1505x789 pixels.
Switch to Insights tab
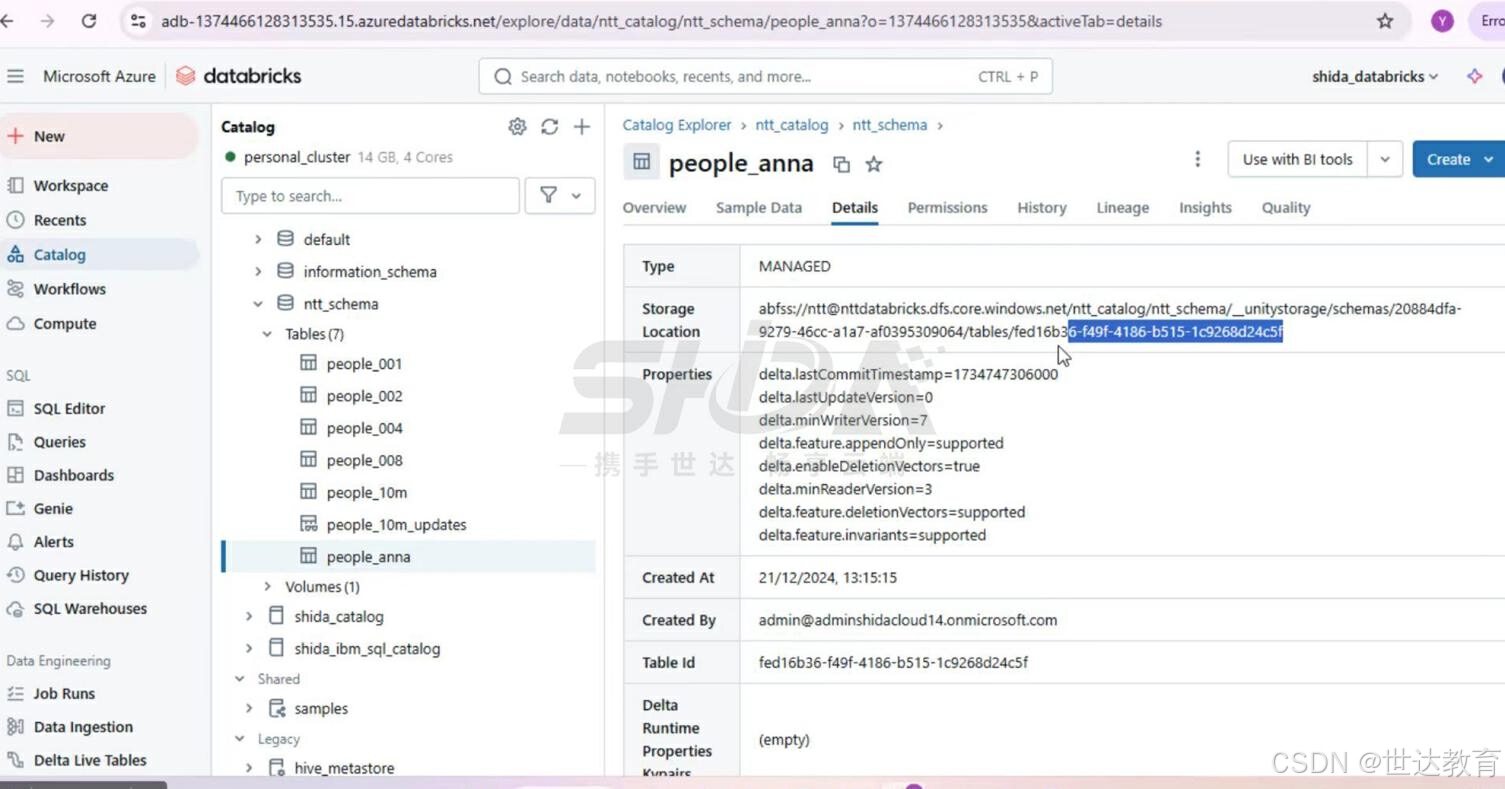[x=1205, y=208]
